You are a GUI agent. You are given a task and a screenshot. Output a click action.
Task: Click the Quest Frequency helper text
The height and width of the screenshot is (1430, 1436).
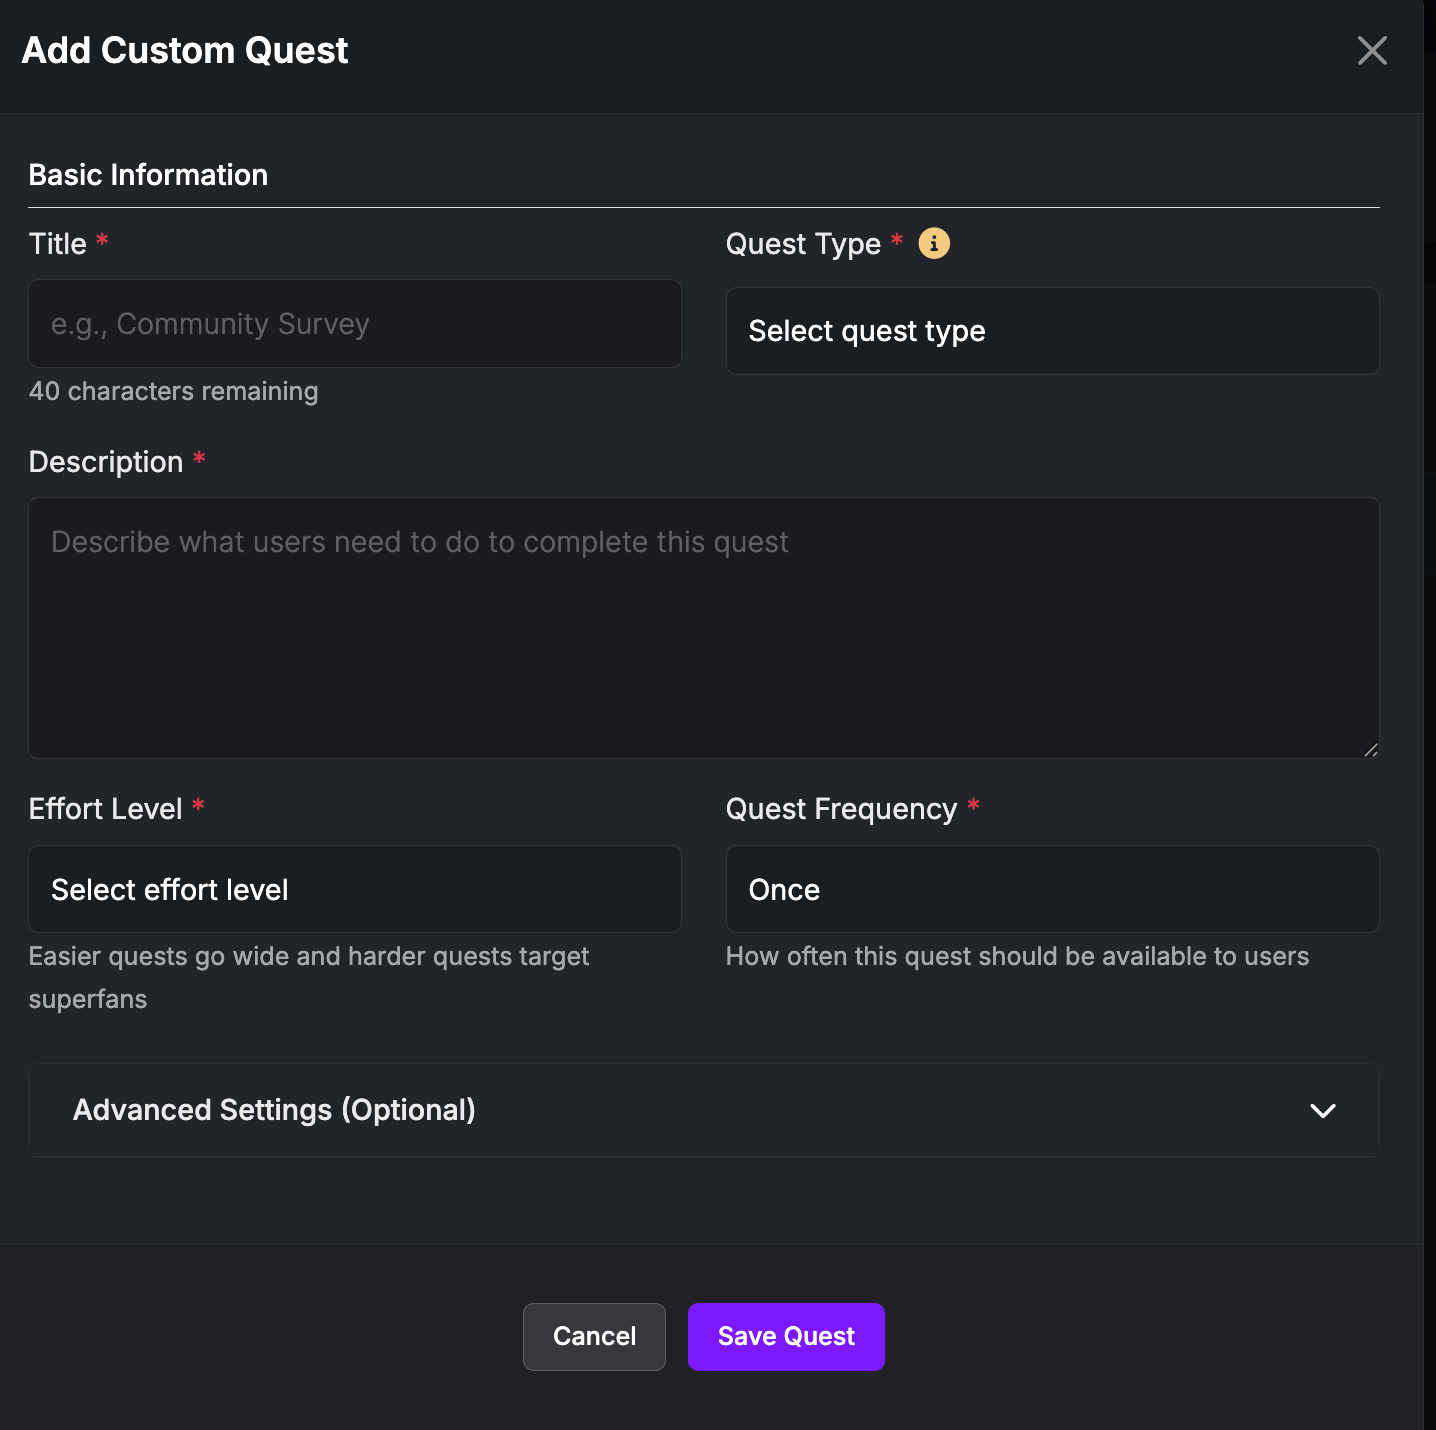coord(1017,956)
